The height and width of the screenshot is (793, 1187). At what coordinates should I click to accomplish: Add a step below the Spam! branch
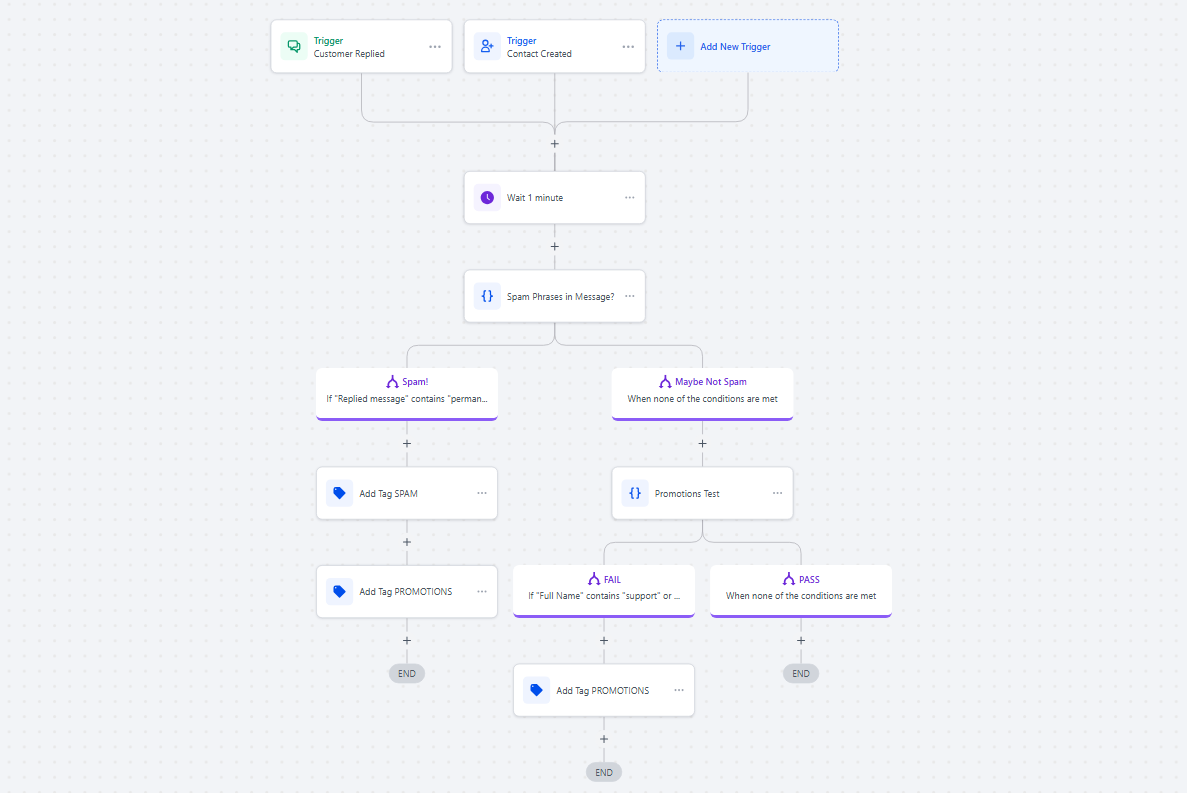tap(407, 443)
